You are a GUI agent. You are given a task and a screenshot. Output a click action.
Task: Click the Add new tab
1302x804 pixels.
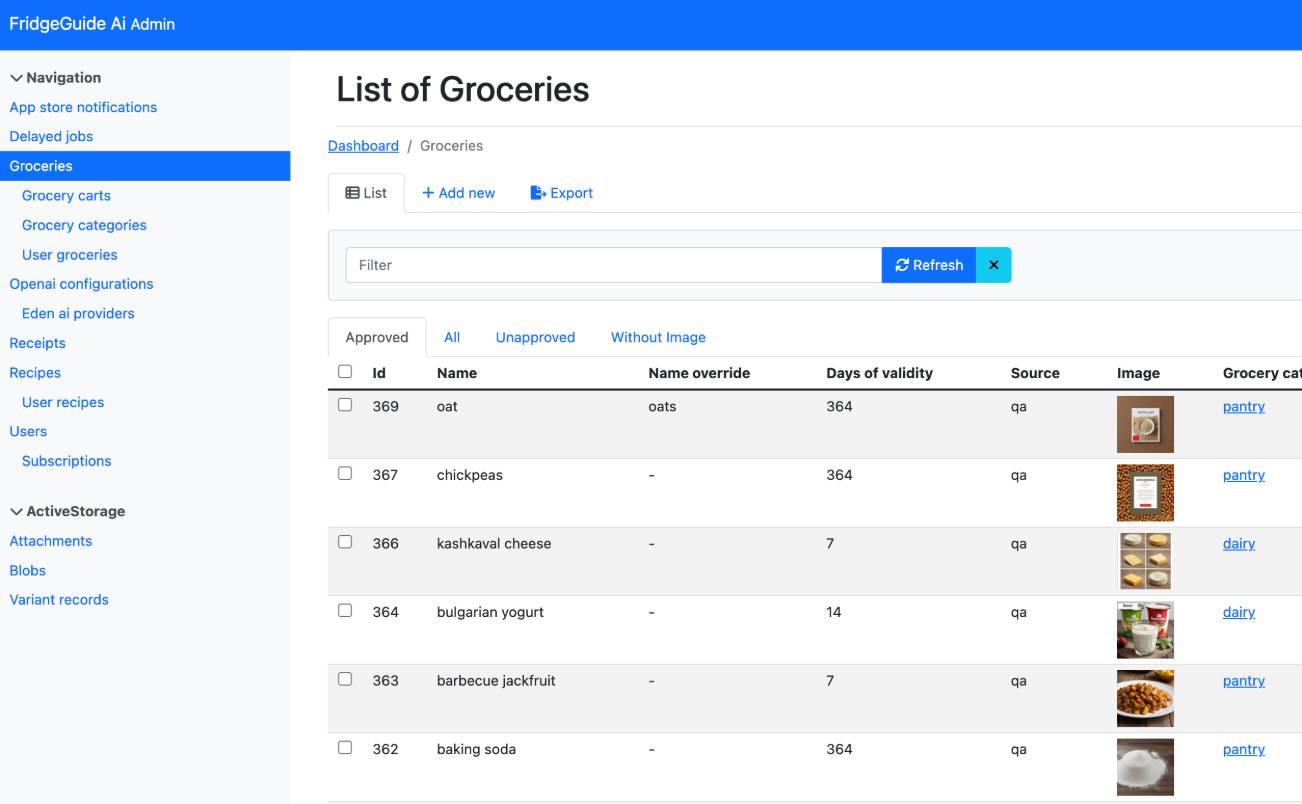(x=459, y=193)
